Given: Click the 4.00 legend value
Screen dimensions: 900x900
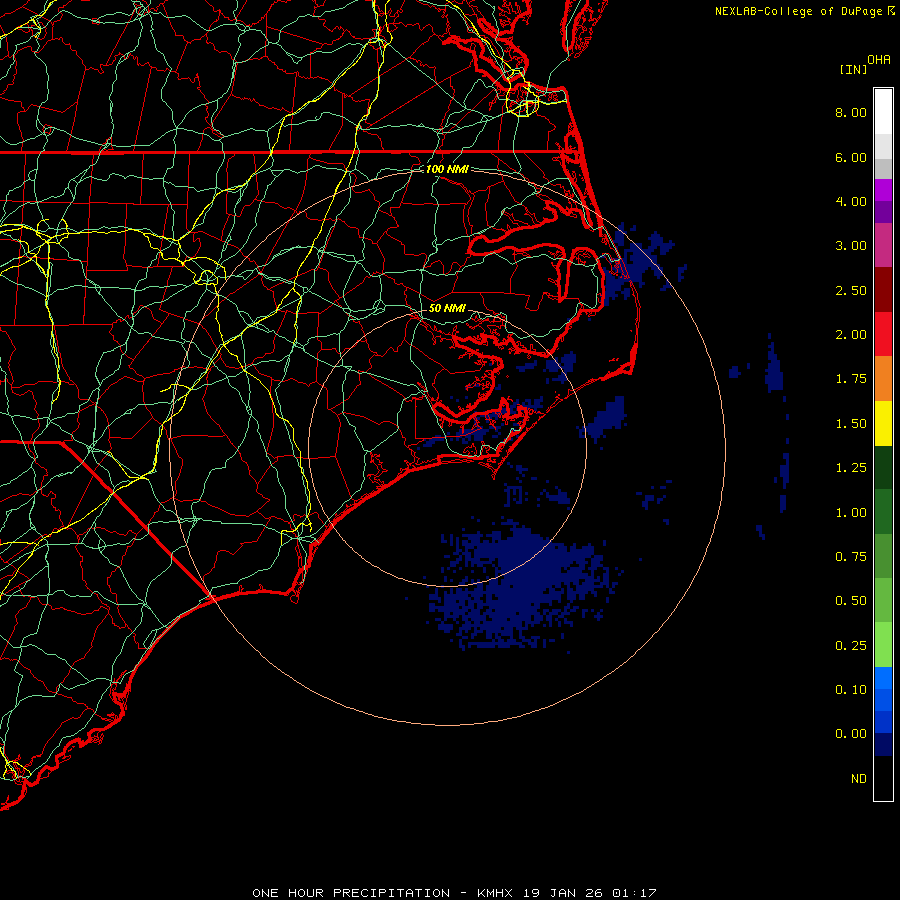Looking at the screenshot, I should (x=851, y=201).
